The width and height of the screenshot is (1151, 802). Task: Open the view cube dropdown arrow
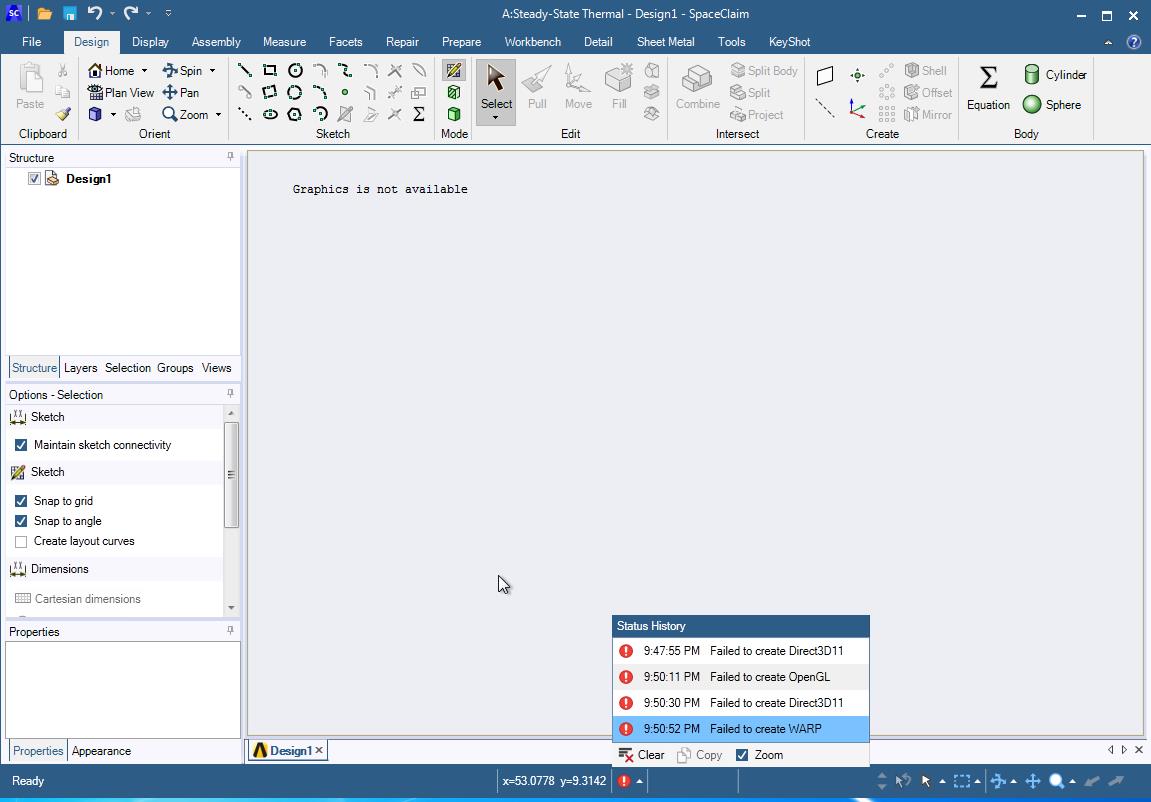tap(113, 114)
